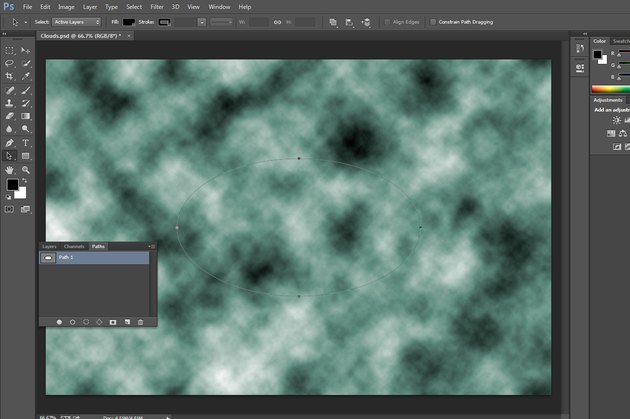Select the Pen tool
The image size is (630, 419).
[x=9, y=143]
